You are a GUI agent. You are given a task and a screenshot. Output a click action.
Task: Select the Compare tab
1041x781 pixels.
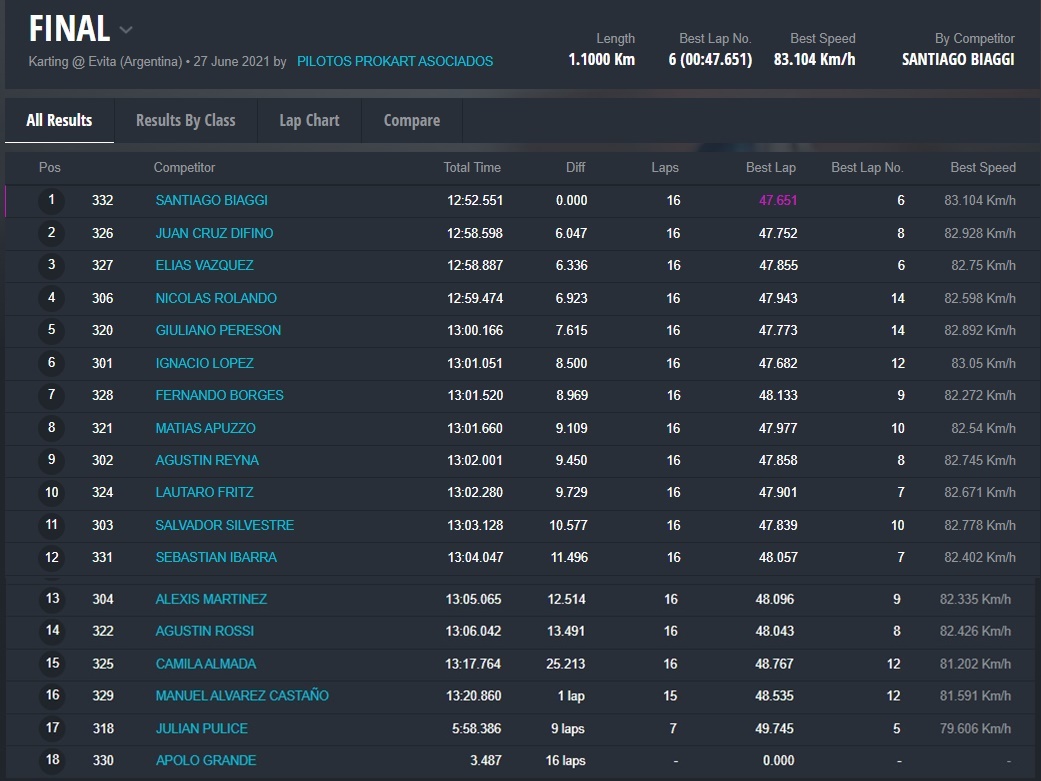click(411, 120)
